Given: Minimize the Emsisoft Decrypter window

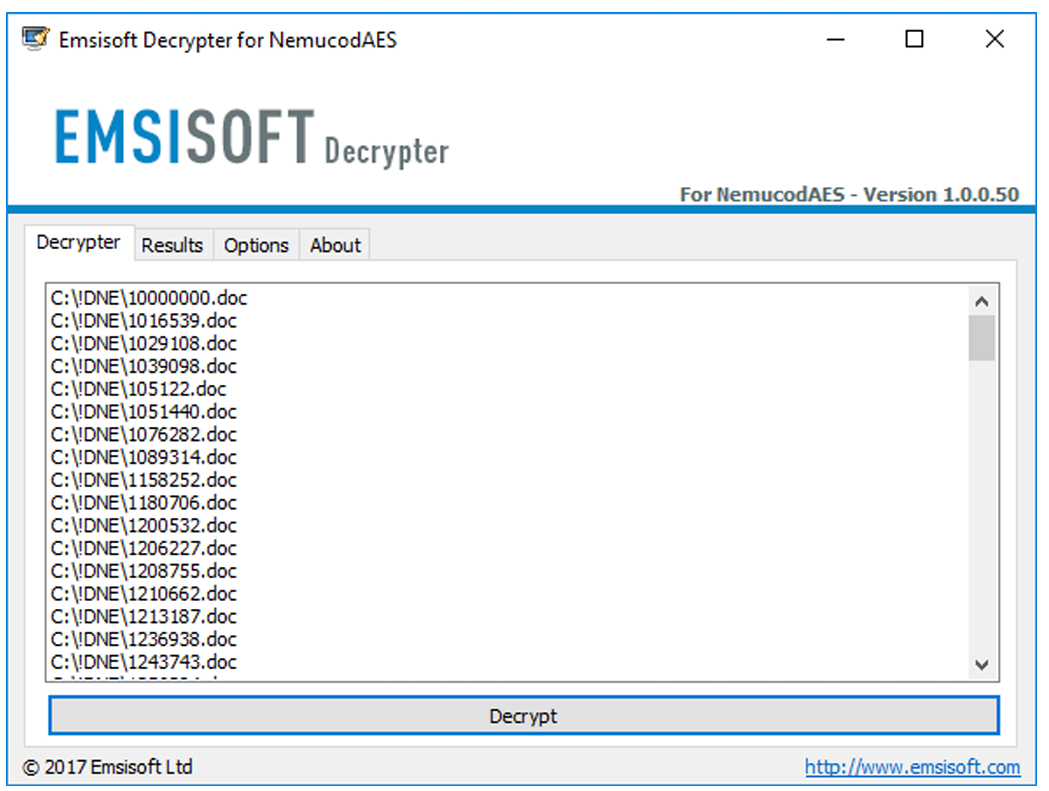Looking at the screenshot, I should (x=836, y=39).
